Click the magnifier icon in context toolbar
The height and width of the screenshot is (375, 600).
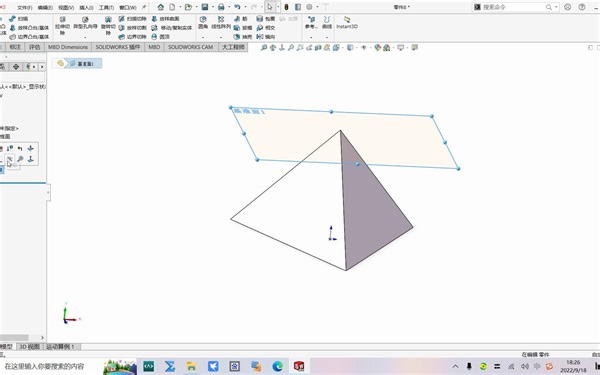[x=20, y=158]
